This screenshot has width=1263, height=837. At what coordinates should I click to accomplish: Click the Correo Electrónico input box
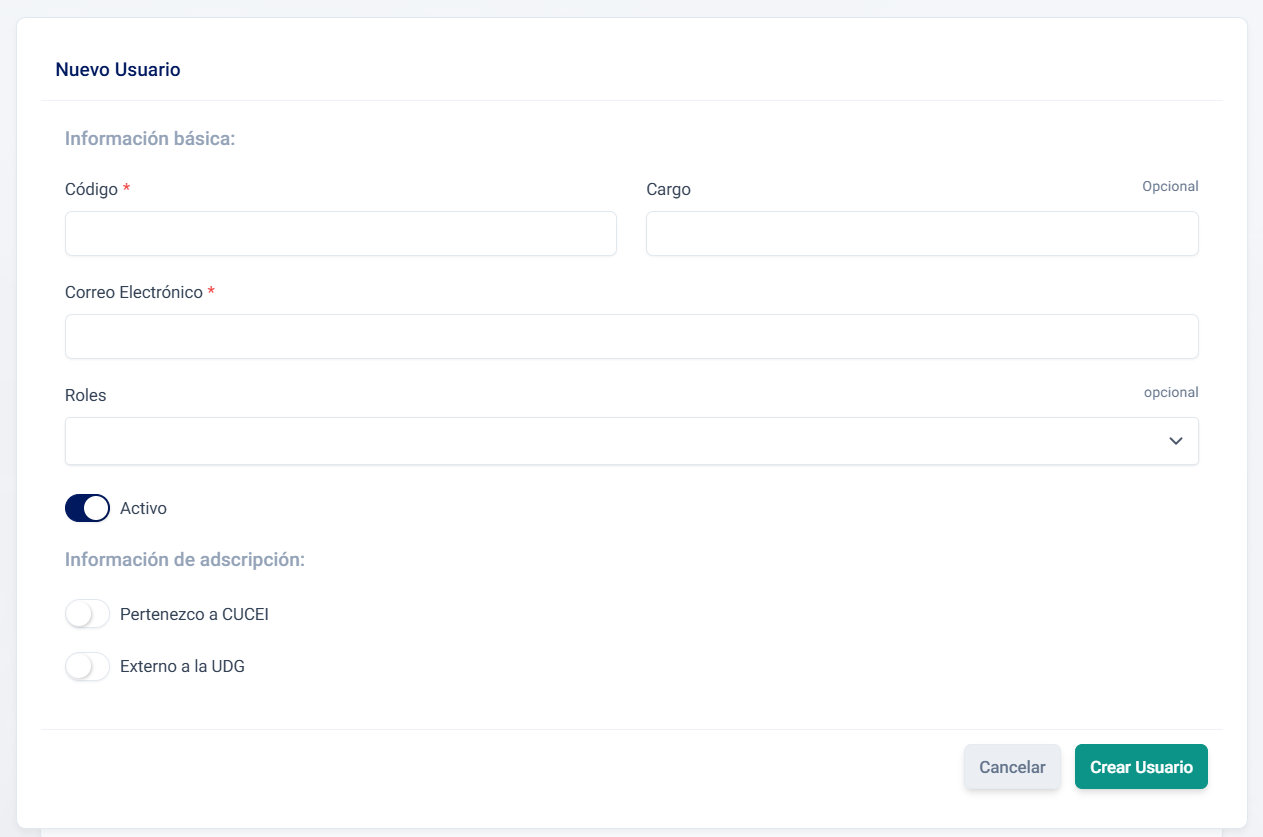(x=631, y=337)
